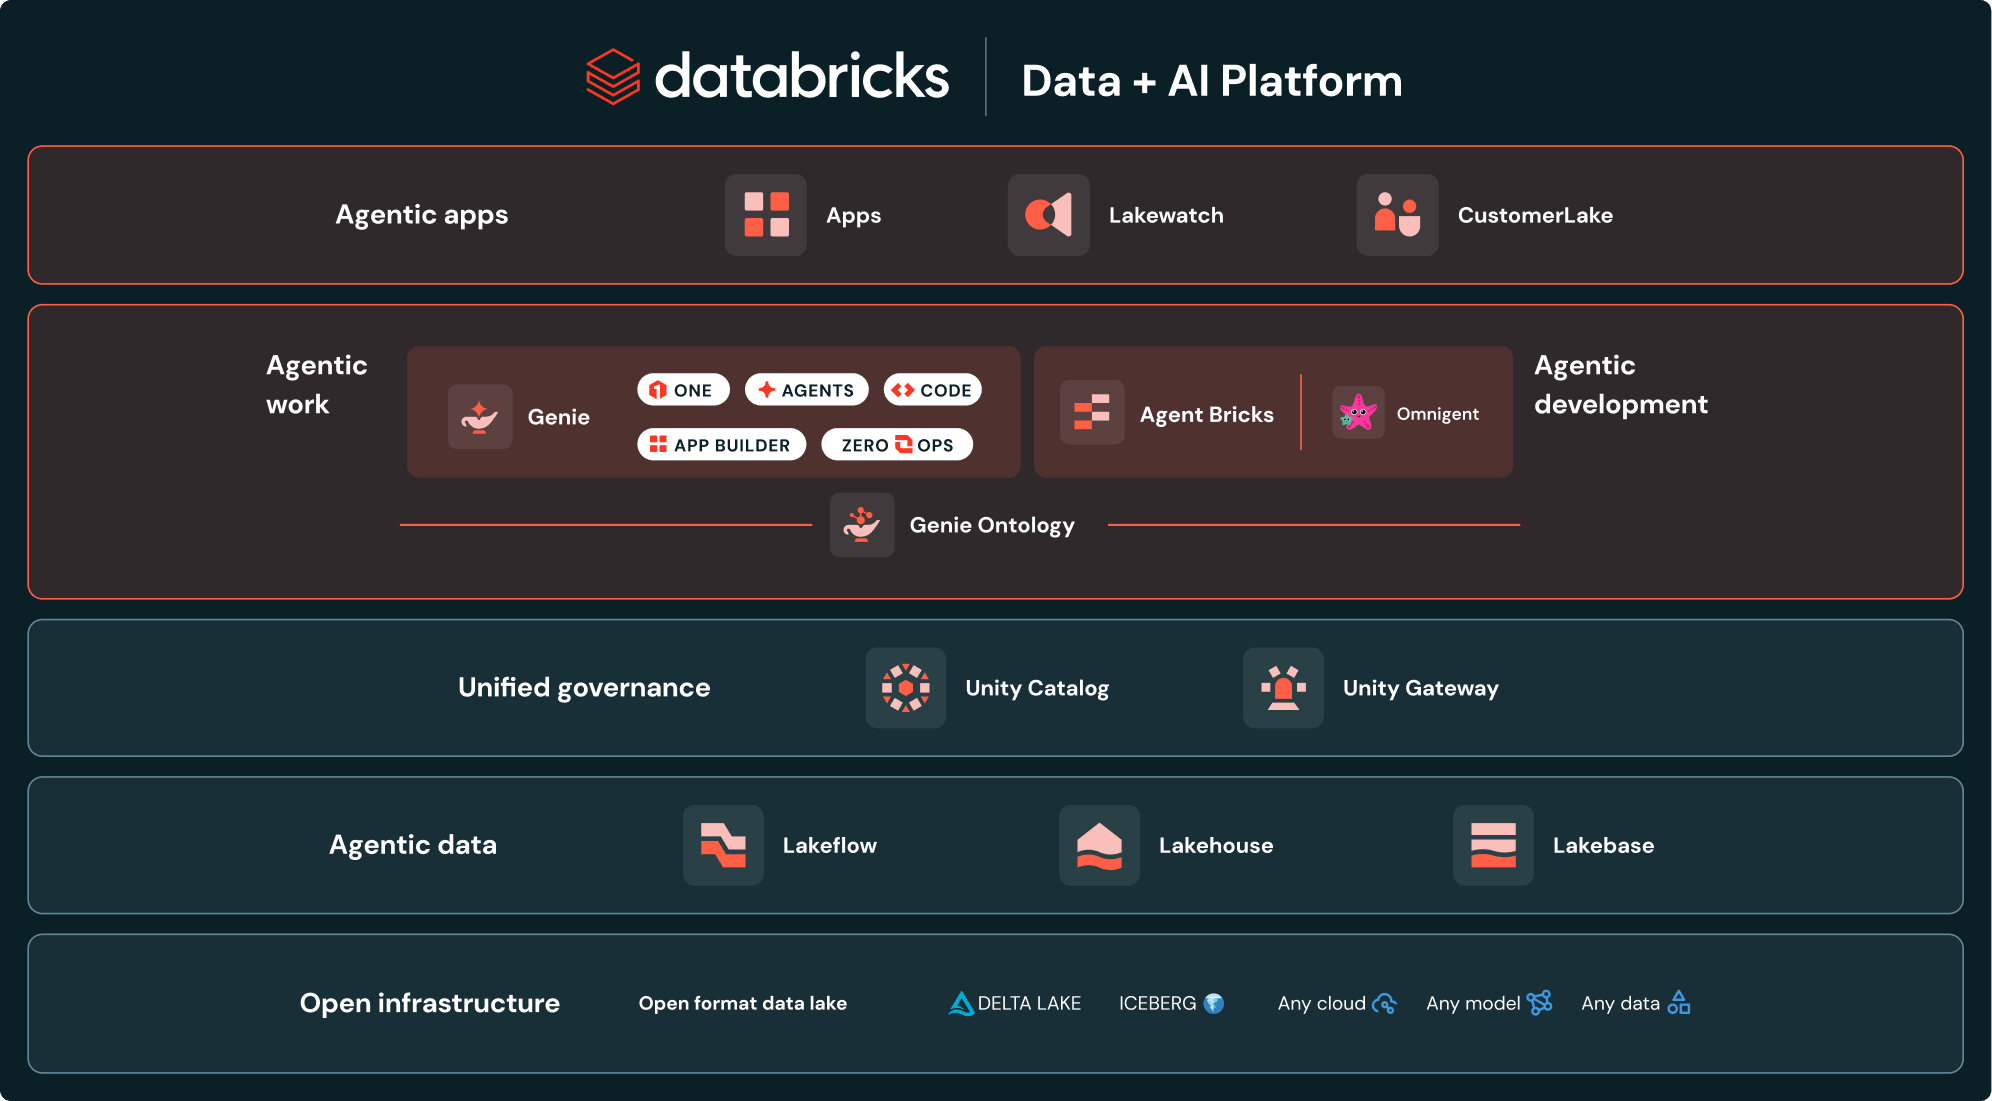This screenshot has width=1992, height=1101.
Task: Select the Any cloud icon
Action: click(1384, 1003)
